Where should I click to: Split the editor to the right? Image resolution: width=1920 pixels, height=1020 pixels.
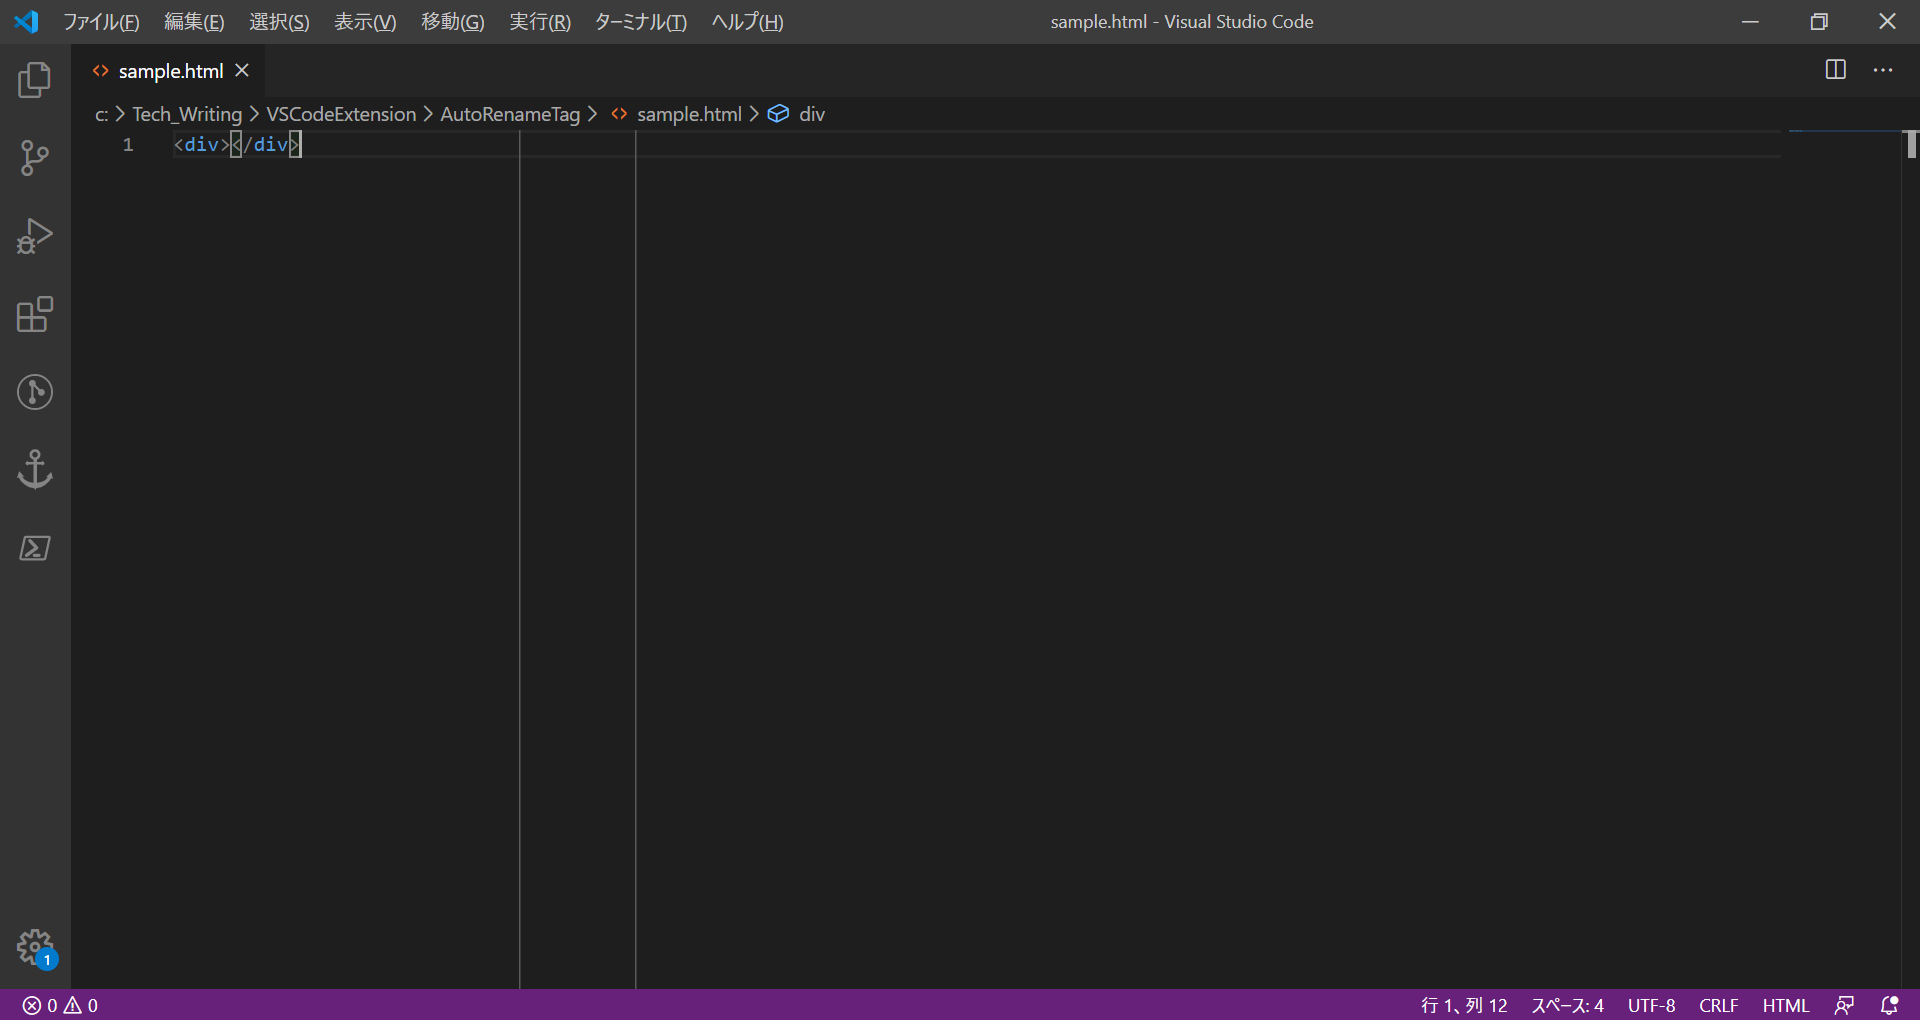pos(1835,70)
